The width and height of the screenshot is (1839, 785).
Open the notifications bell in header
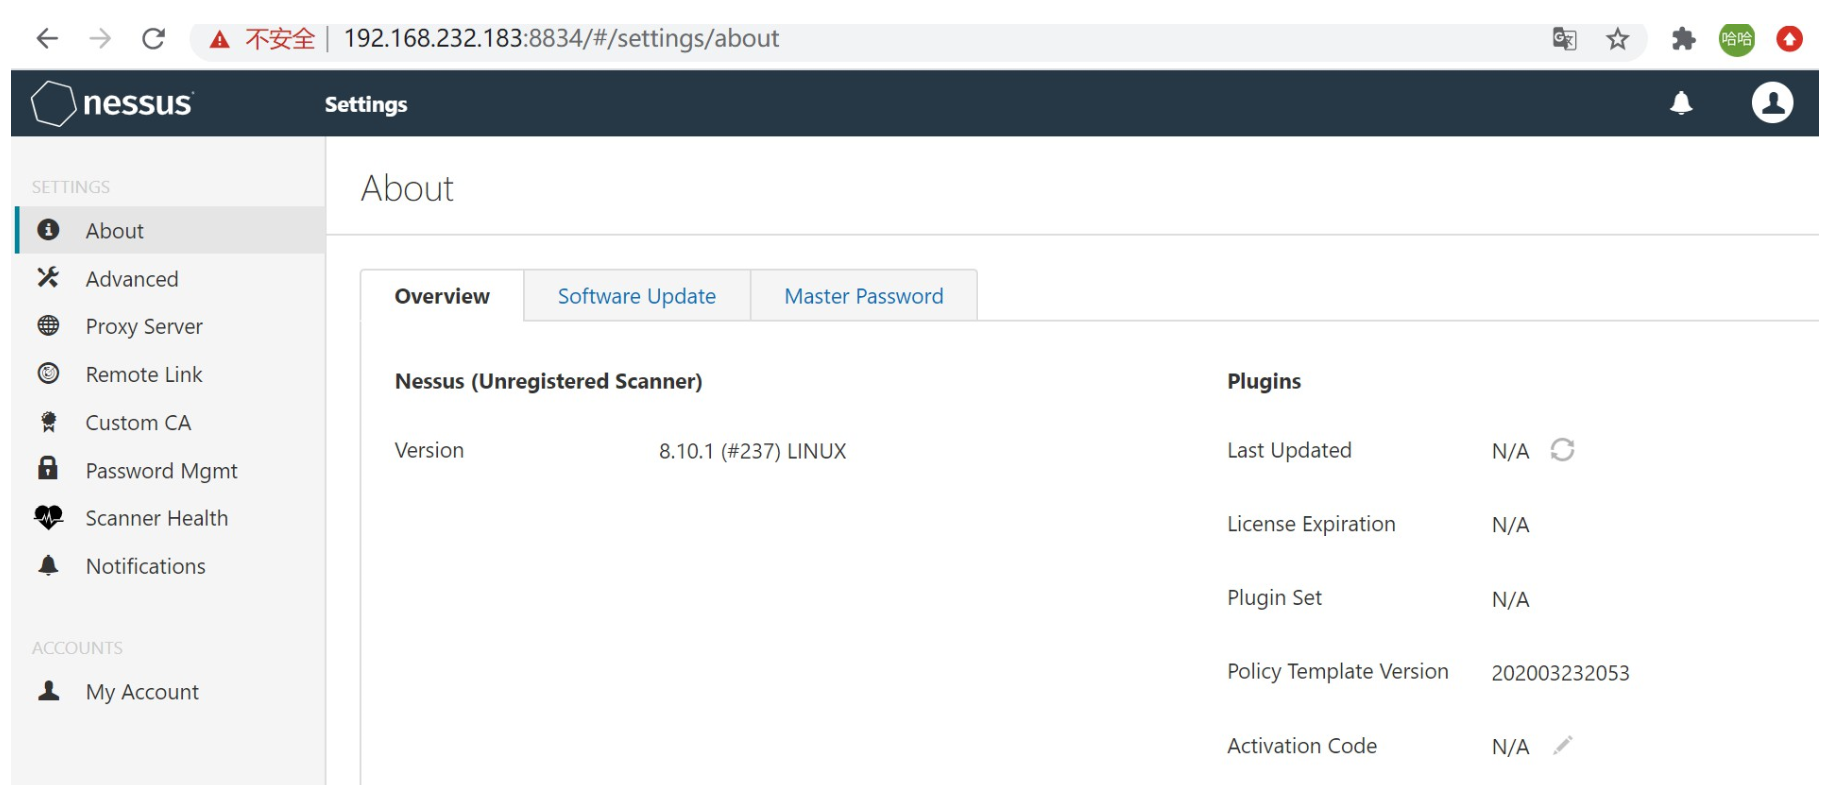pos(1681,103)
